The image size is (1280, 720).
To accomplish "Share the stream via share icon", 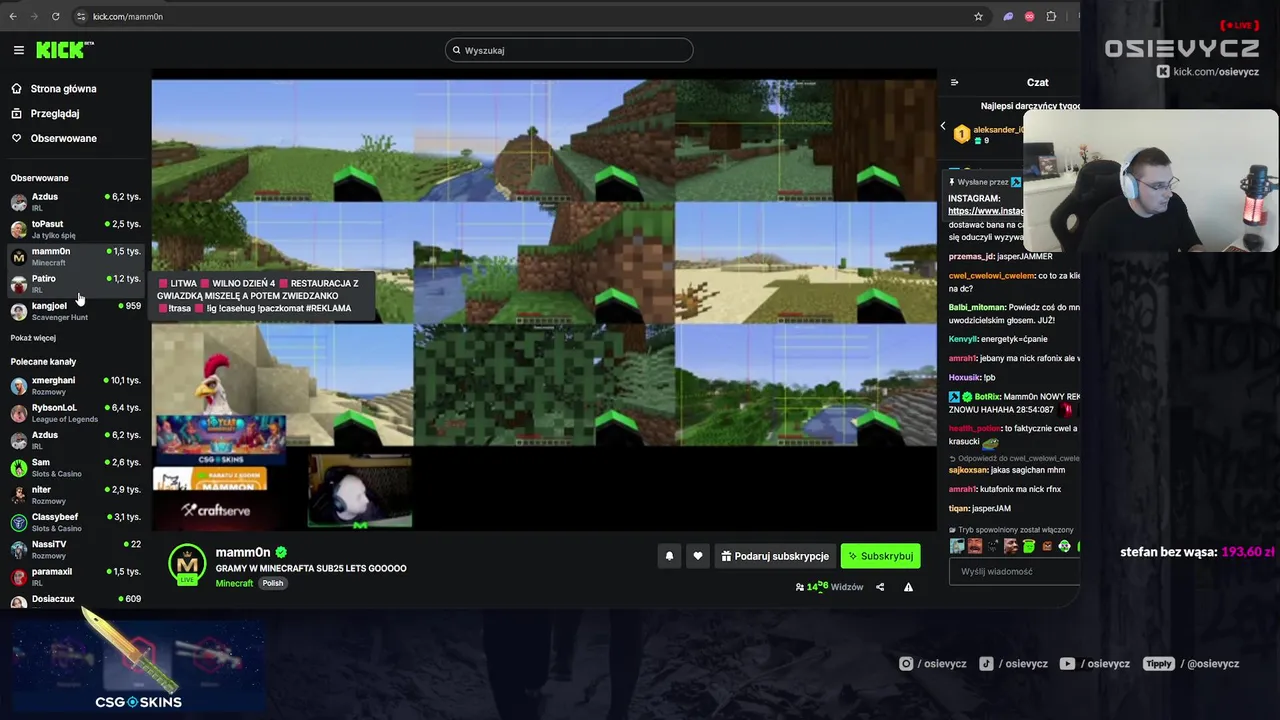I will [x=880, y=587].
